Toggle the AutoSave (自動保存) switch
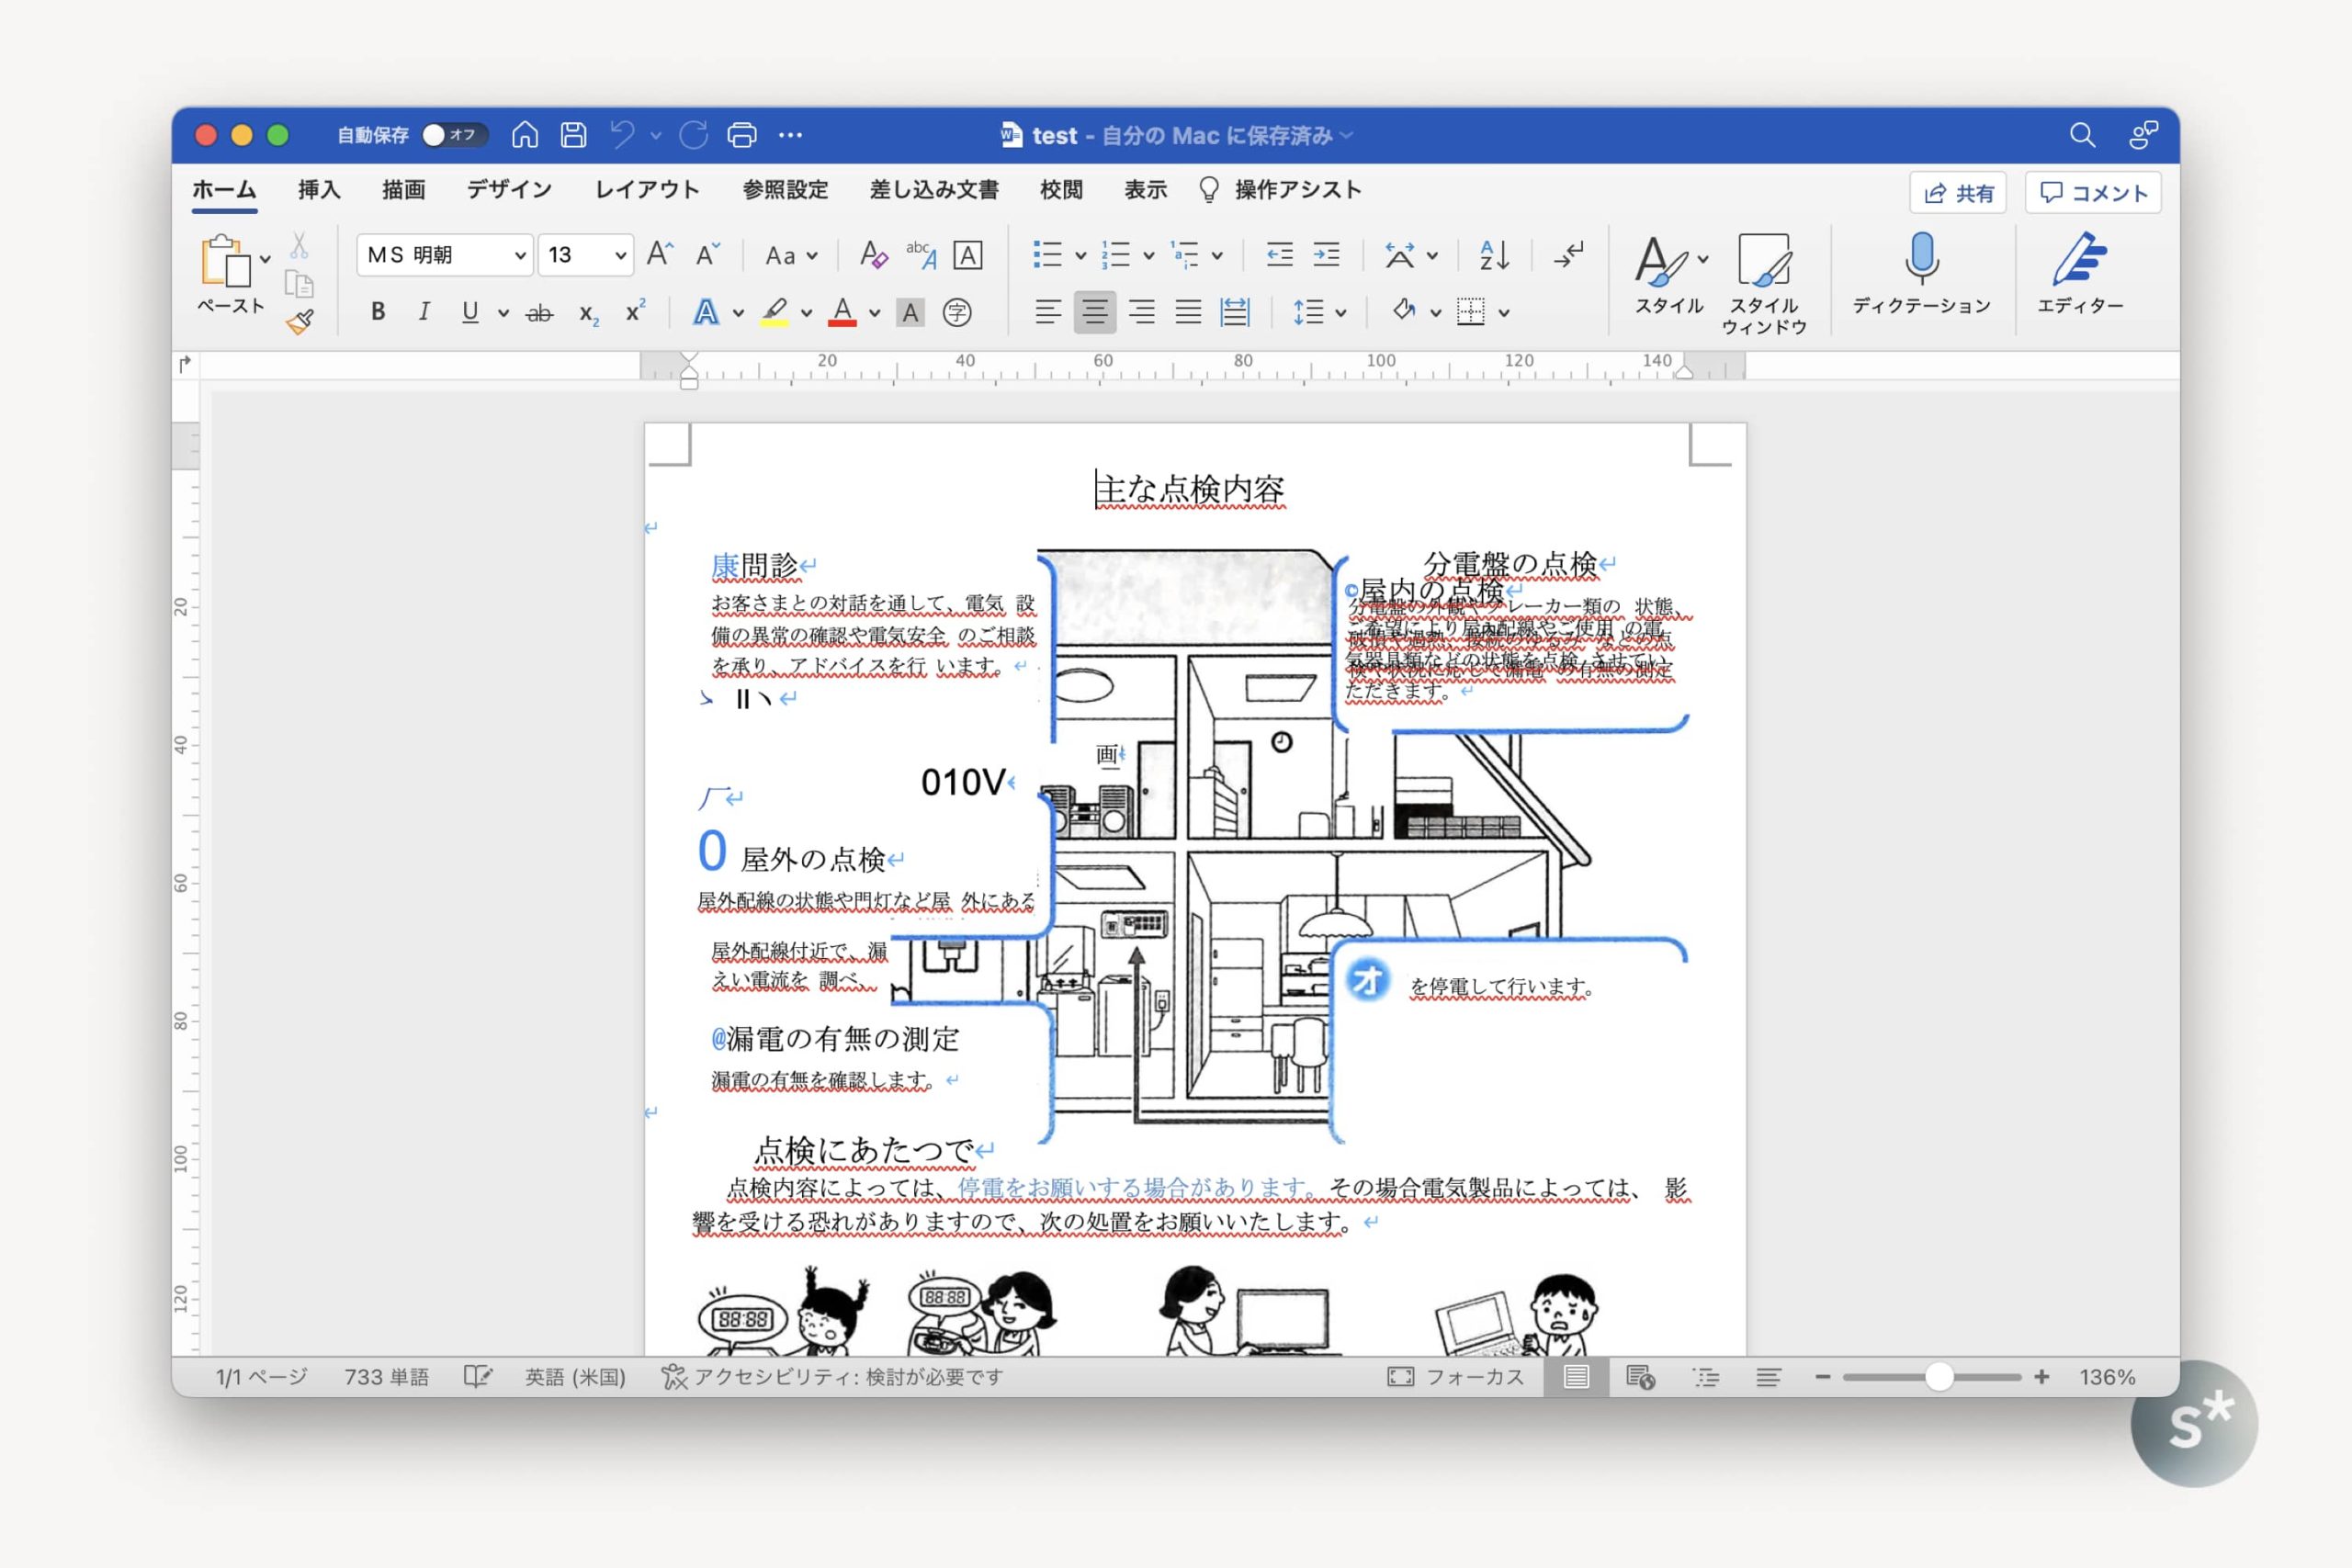The width and height of the screenshot is (2352, 1568). coord(453,135)
